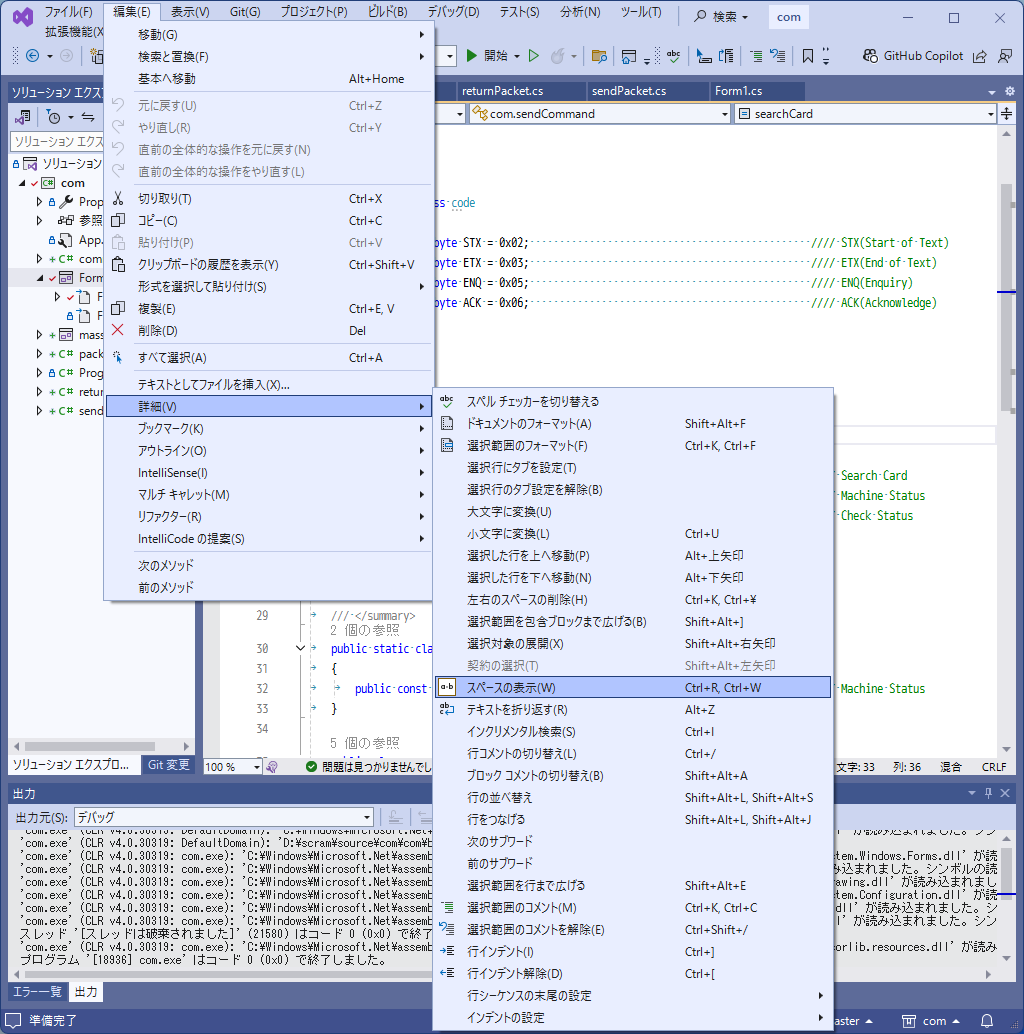Click the line indent icon in submenu
This screenshot has width=1024, height=1034.
click(x=447, y=951)
